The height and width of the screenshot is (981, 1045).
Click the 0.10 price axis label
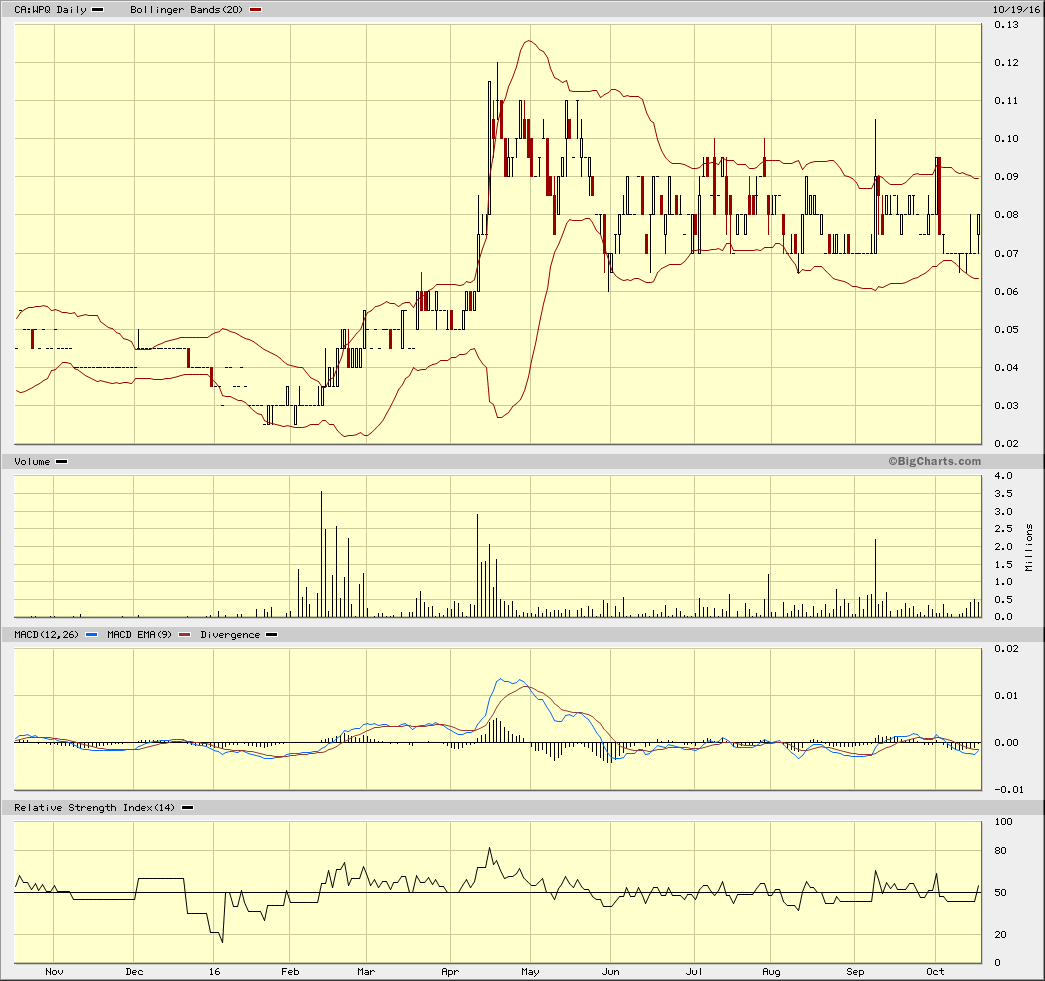point(1006,139)
